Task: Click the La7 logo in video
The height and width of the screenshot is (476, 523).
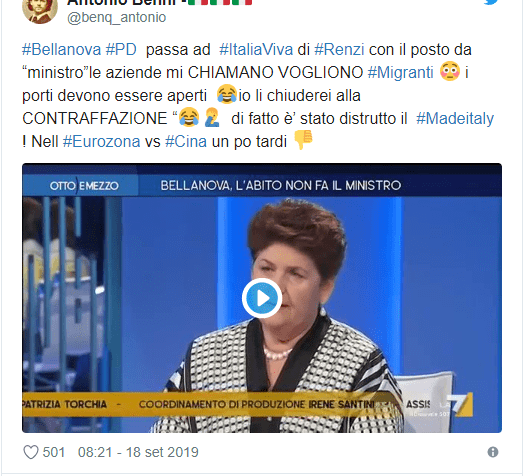Action: click(460, 405)
